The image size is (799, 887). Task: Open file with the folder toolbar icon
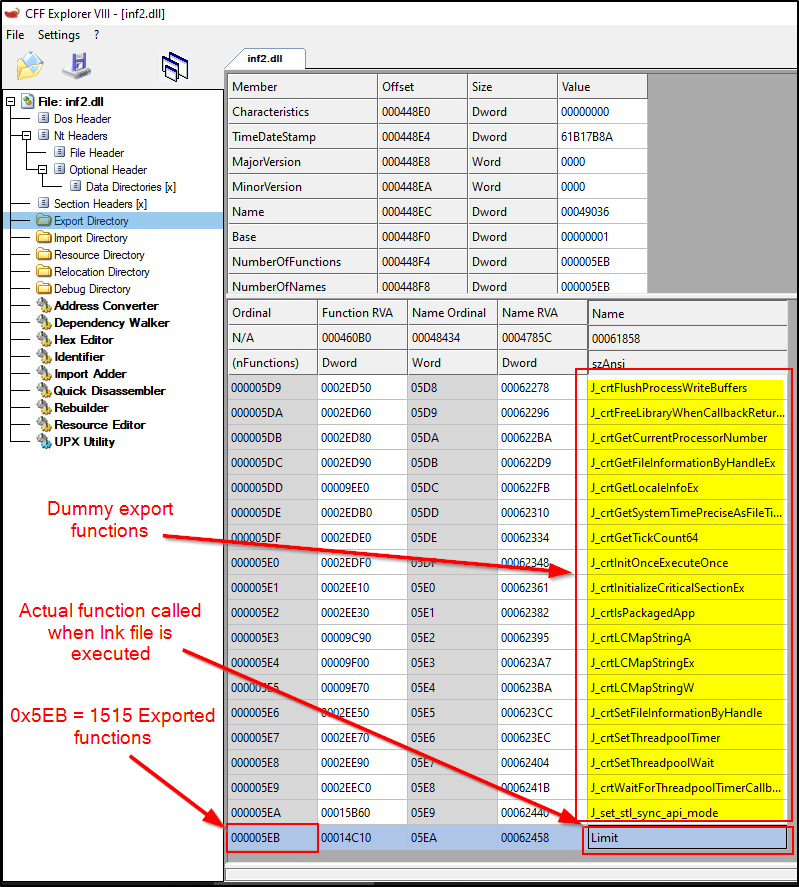(30, 66)
